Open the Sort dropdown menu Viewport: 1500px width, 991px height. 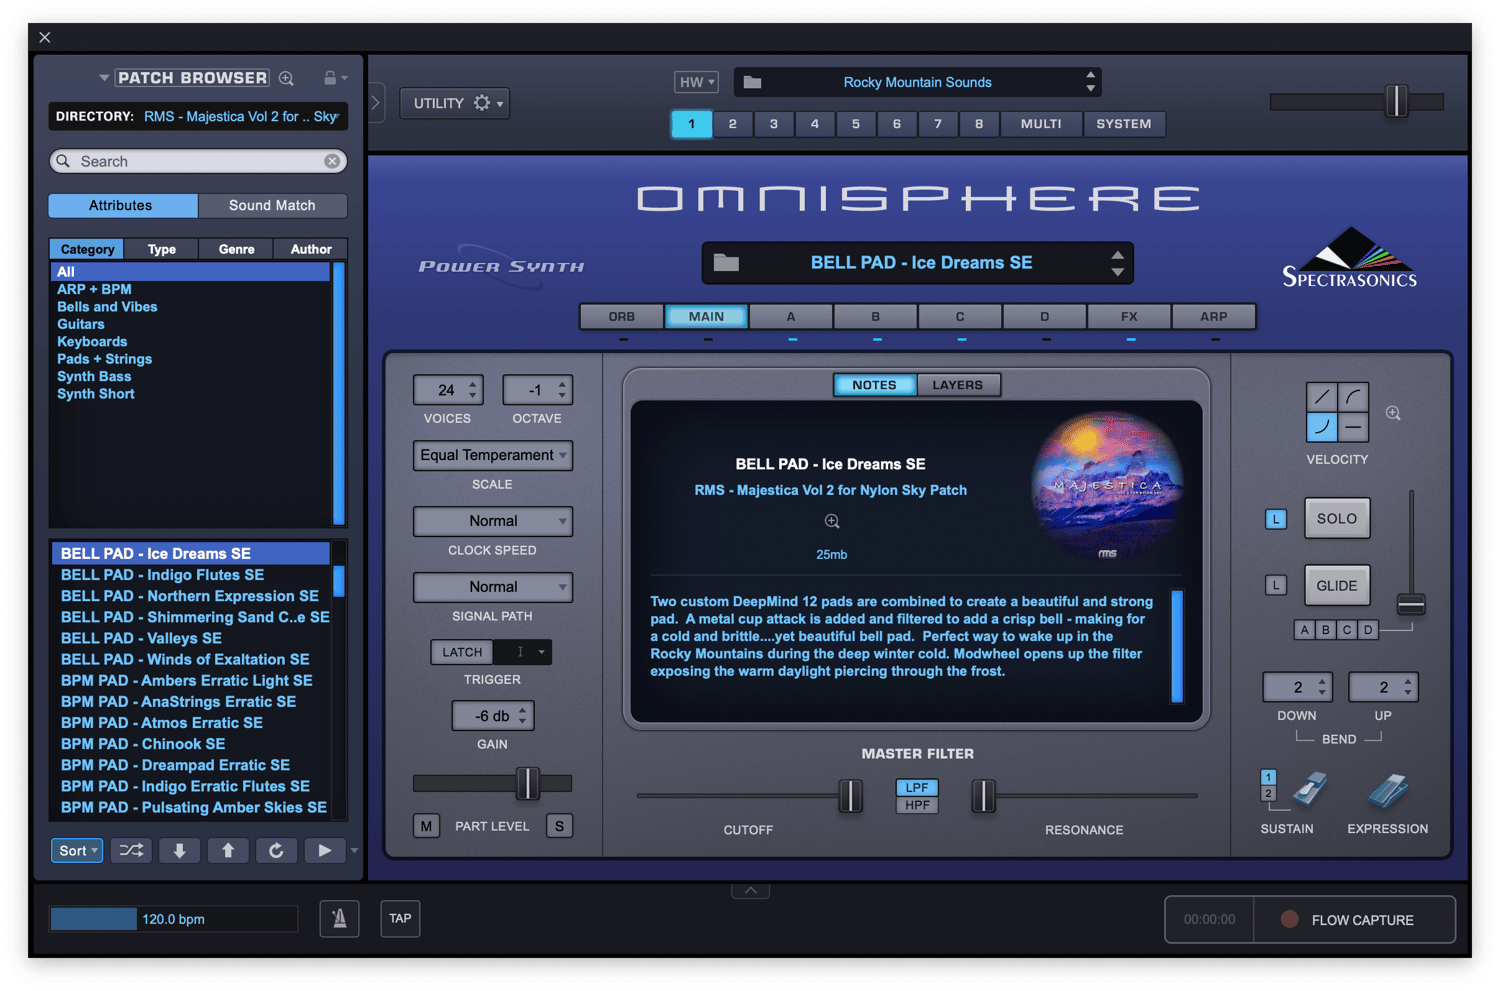[77, 851]
